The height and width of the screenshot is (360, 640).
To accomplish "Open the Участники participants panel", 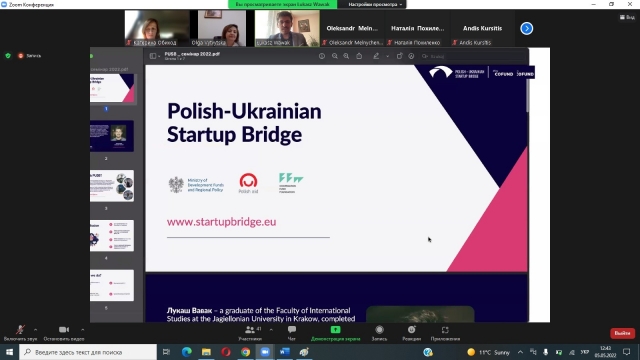I will pos(250,333).
